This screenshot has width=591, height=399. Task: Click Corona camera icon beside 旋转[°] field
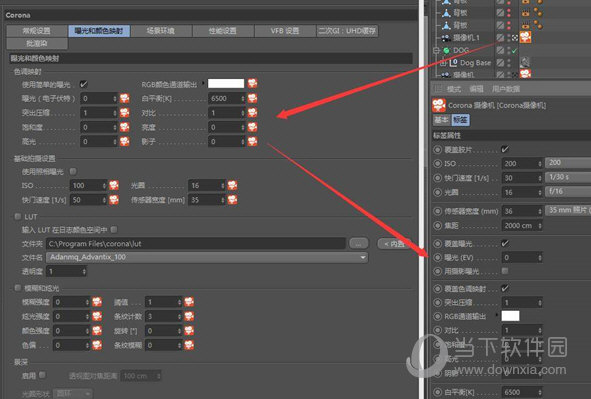pyautogui.click(x=189, y=330)
